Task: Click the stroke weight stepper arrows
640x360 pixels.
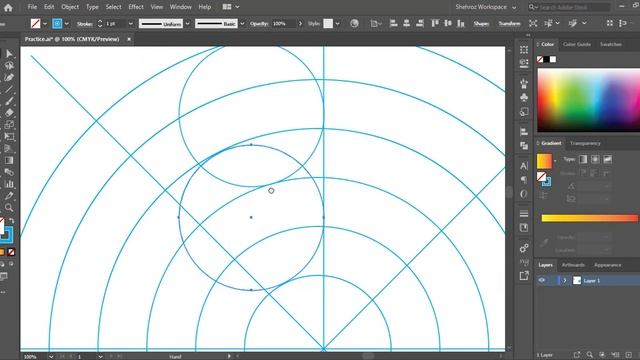Action: [x=100, y=24]
